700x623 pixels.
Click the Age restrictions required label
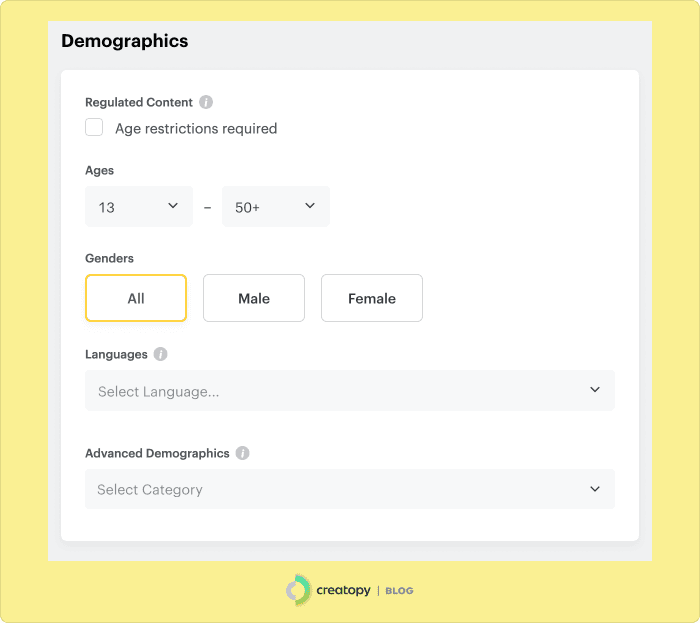coord(196,128)
